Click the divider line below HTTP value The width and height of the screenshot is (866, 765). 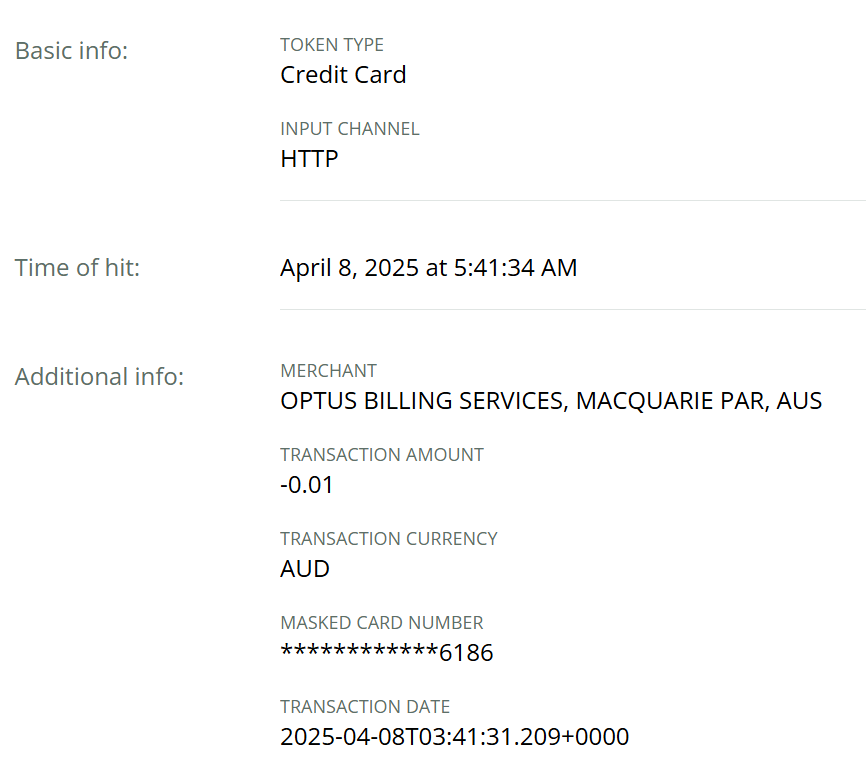point(572,201)
